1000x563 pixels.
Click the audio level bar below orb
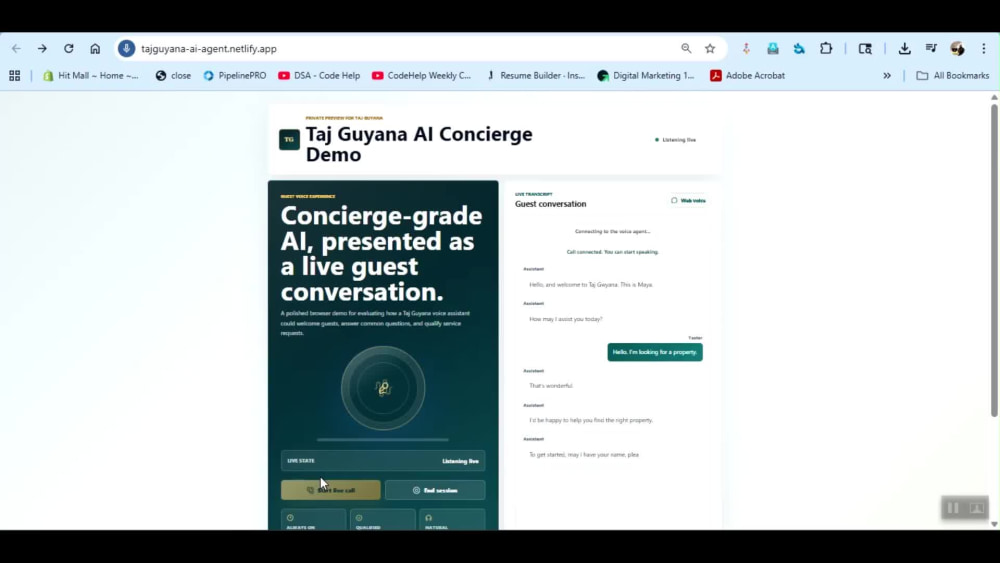[x=383, y=440]
